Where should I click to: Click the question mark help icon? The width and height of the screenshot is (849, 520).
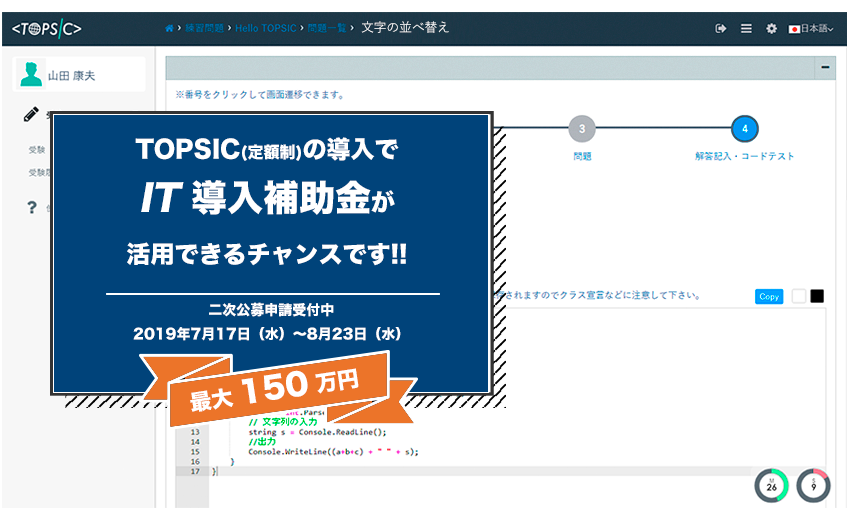(x=31, y=208)
